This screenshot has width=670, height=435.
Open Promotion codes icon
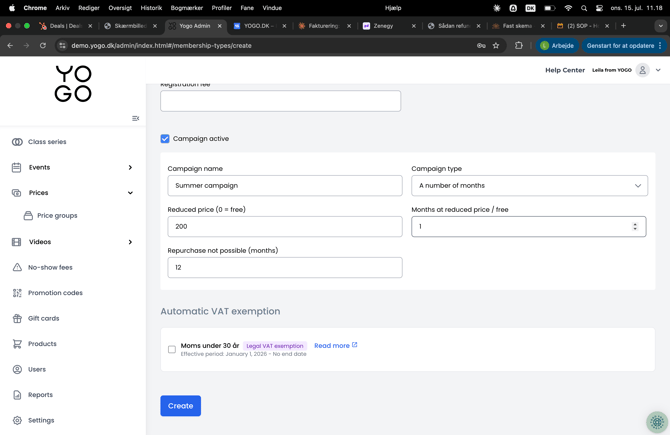pyautogui.click(x=17, y=293)
